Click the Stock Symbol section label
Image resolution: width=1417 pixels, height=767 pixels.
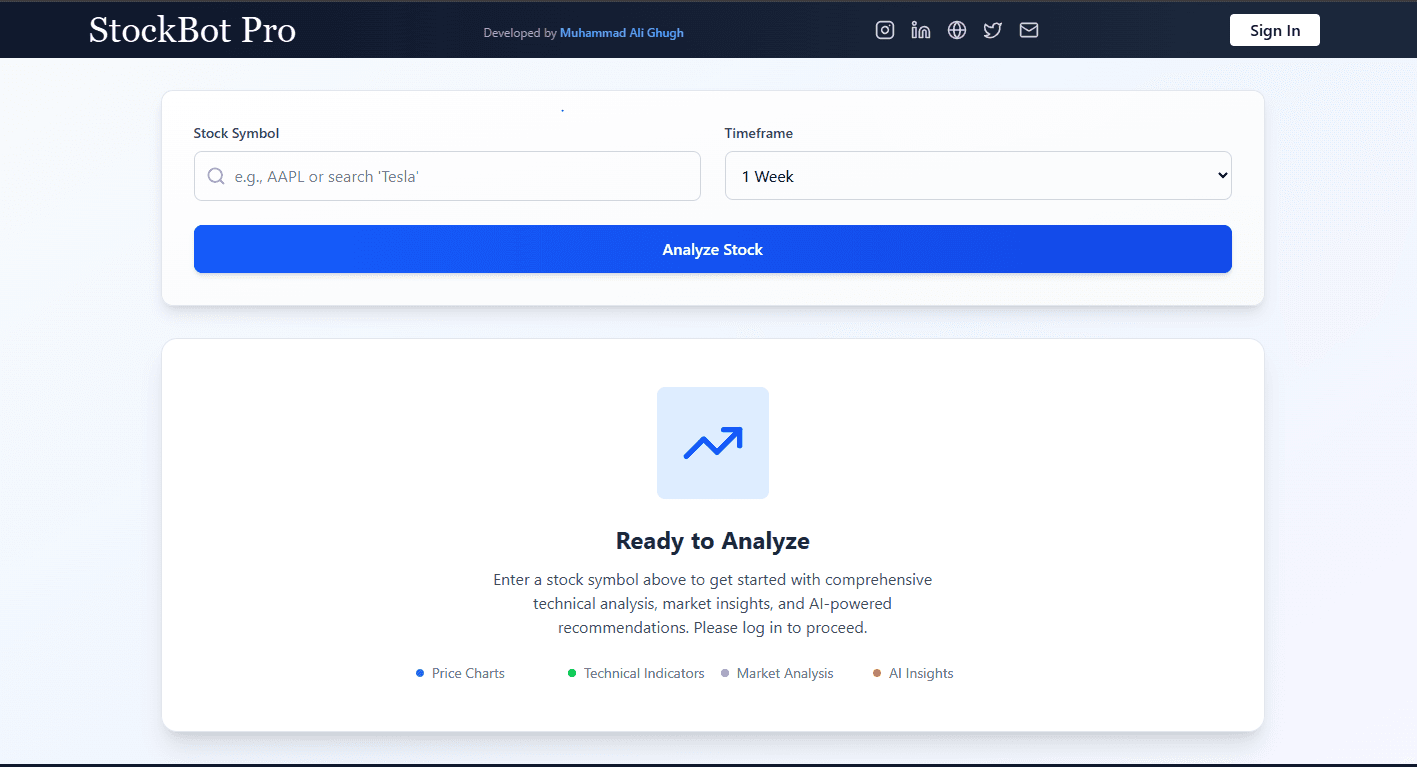coord(236,133)
